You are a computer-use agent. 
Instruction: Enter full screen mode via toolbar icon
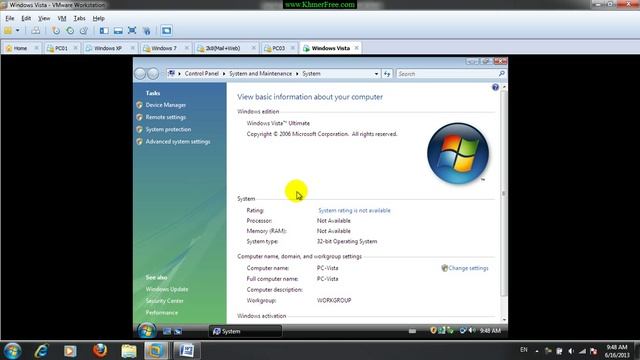click(x=132, y=31)
